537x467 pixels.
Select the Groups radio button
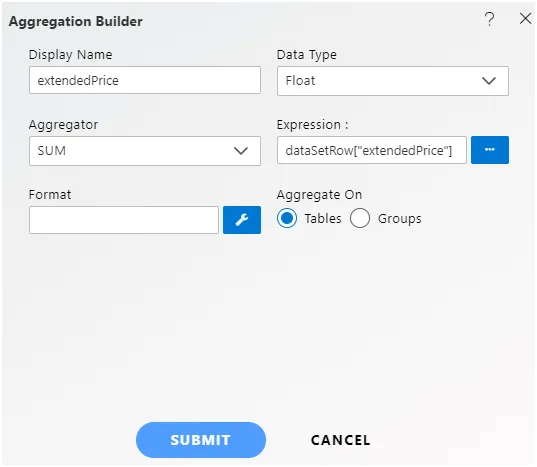360,218
